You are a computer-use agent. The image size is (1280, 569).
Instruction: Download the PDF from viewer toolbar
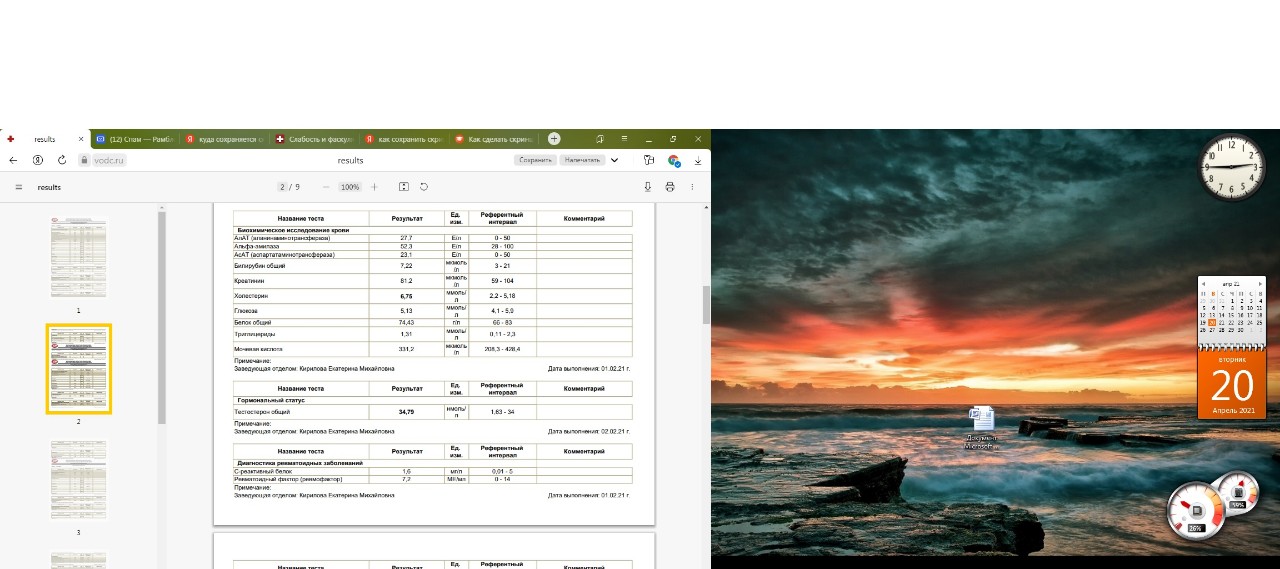647,187
